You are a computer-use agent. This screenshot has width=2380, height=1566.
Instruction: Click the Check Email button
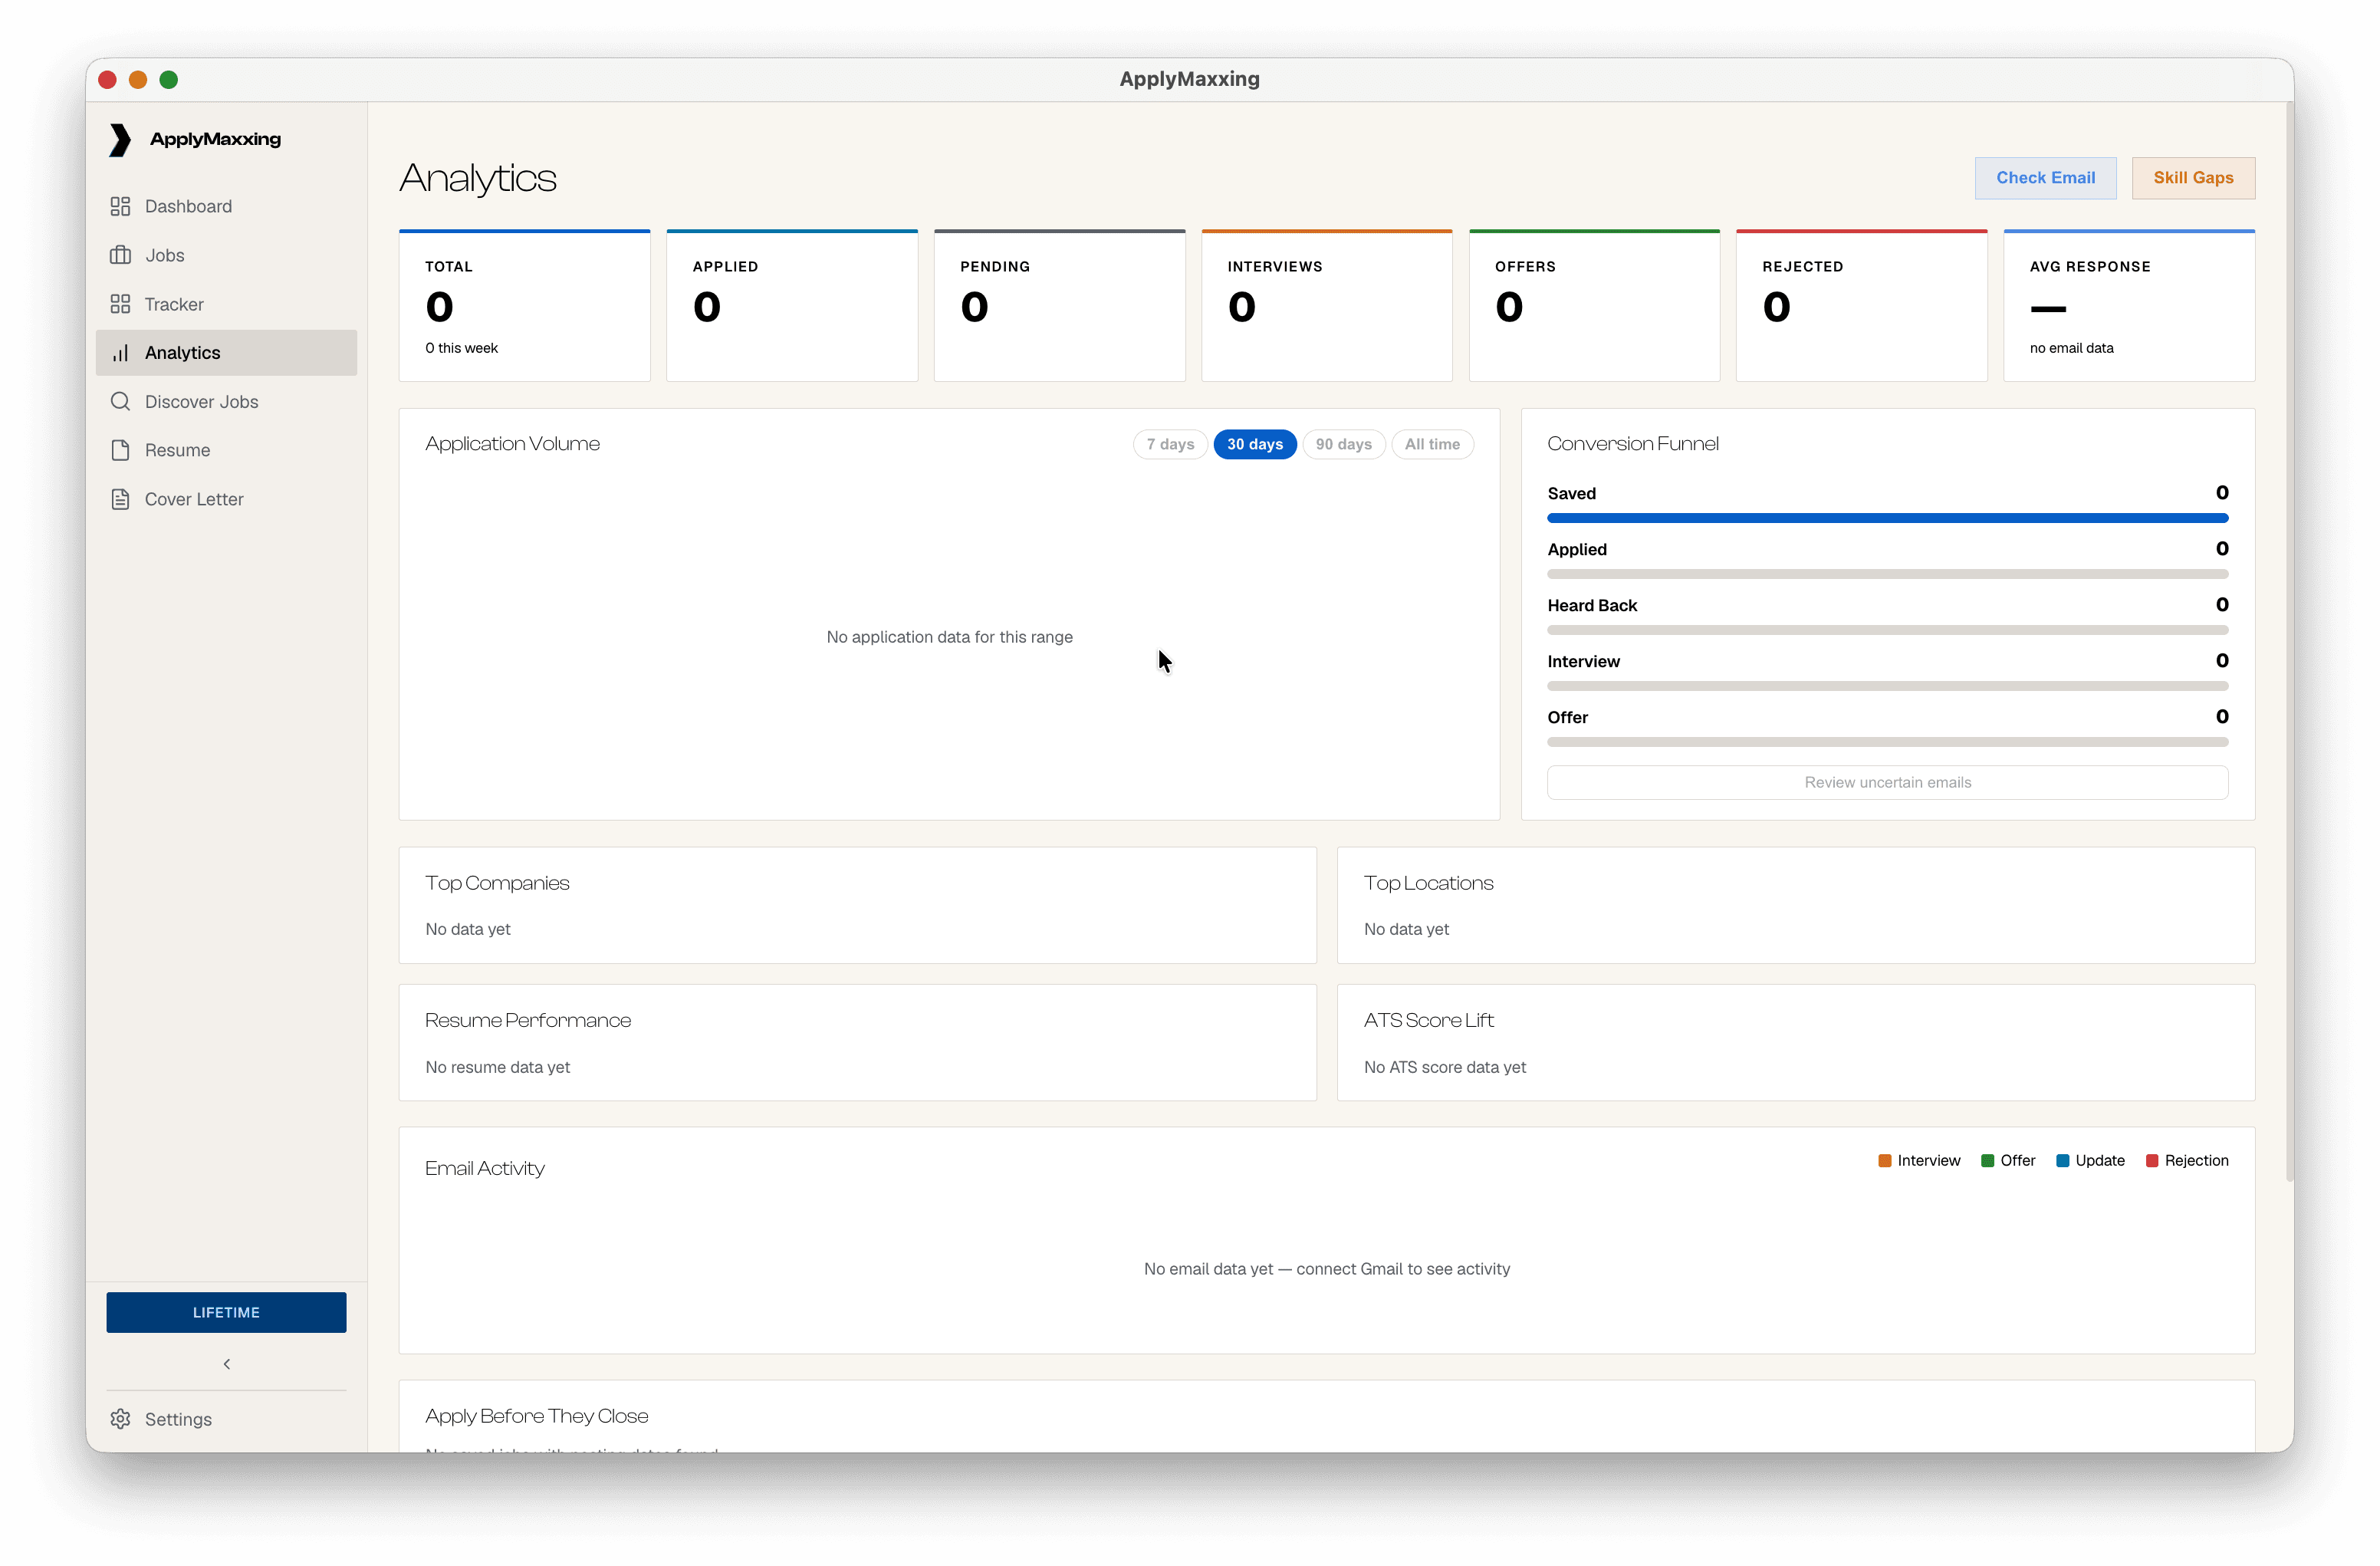pyautogui.click(x=2045, y=178)
